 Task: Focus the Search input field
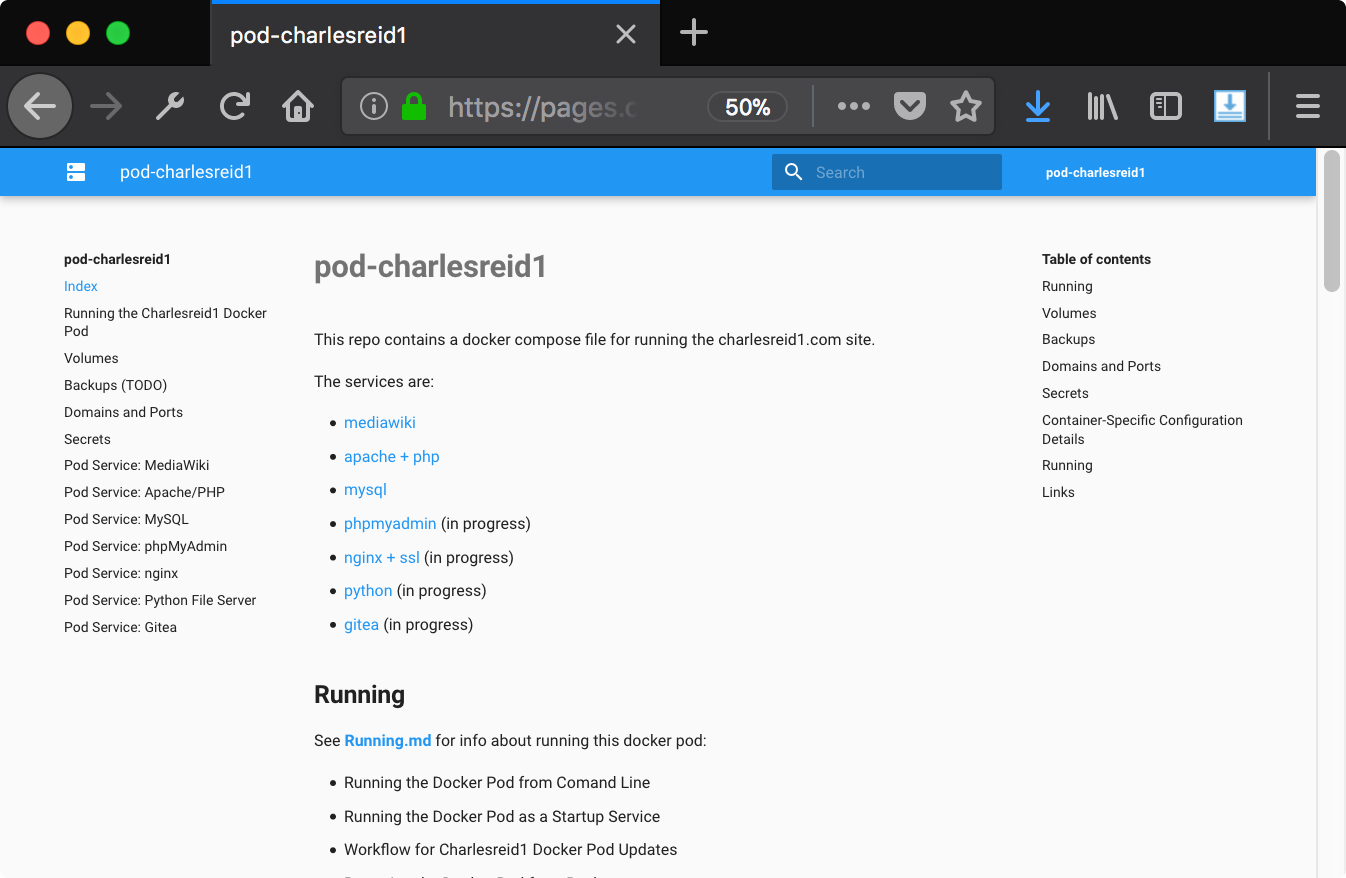[x=887, y=172]
